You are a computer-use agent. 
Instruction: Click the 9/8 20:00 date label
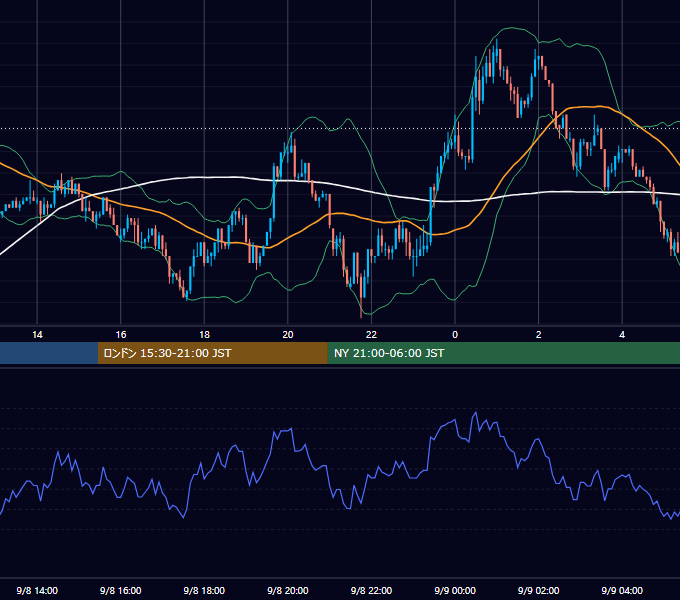(x=288, y=590)
